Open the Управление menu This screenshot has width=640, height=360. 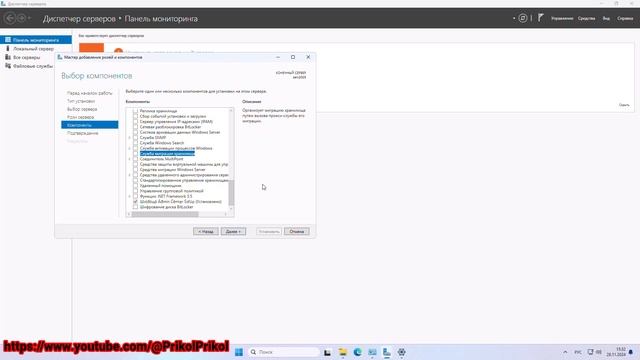pyautogui.click(x=562, y=18)
